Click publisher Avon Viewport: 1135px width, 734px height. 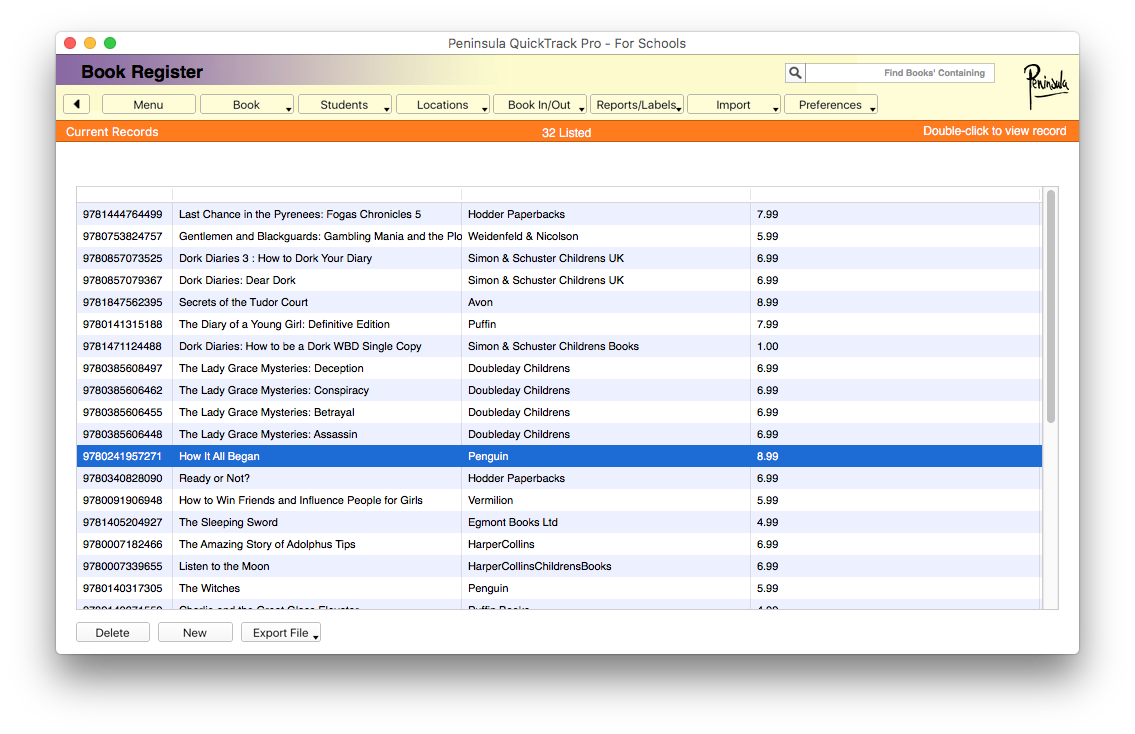pos(480,302)
